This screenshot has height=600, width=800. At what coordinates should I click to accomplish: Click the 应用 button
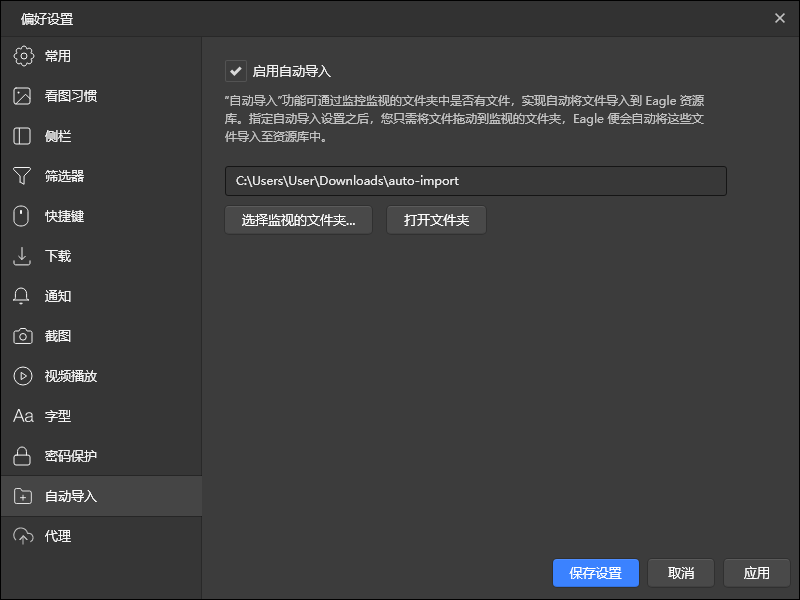(757, 573)
